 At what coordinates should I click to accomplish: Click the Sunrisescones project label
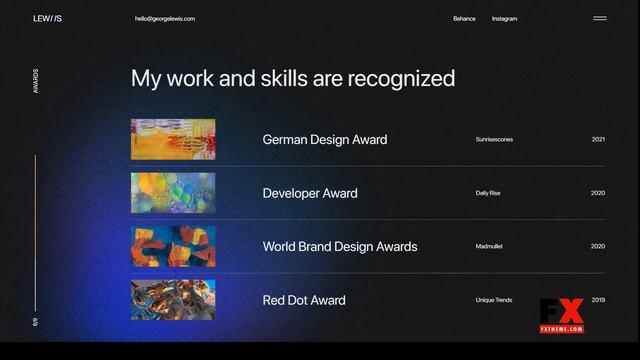494,140
